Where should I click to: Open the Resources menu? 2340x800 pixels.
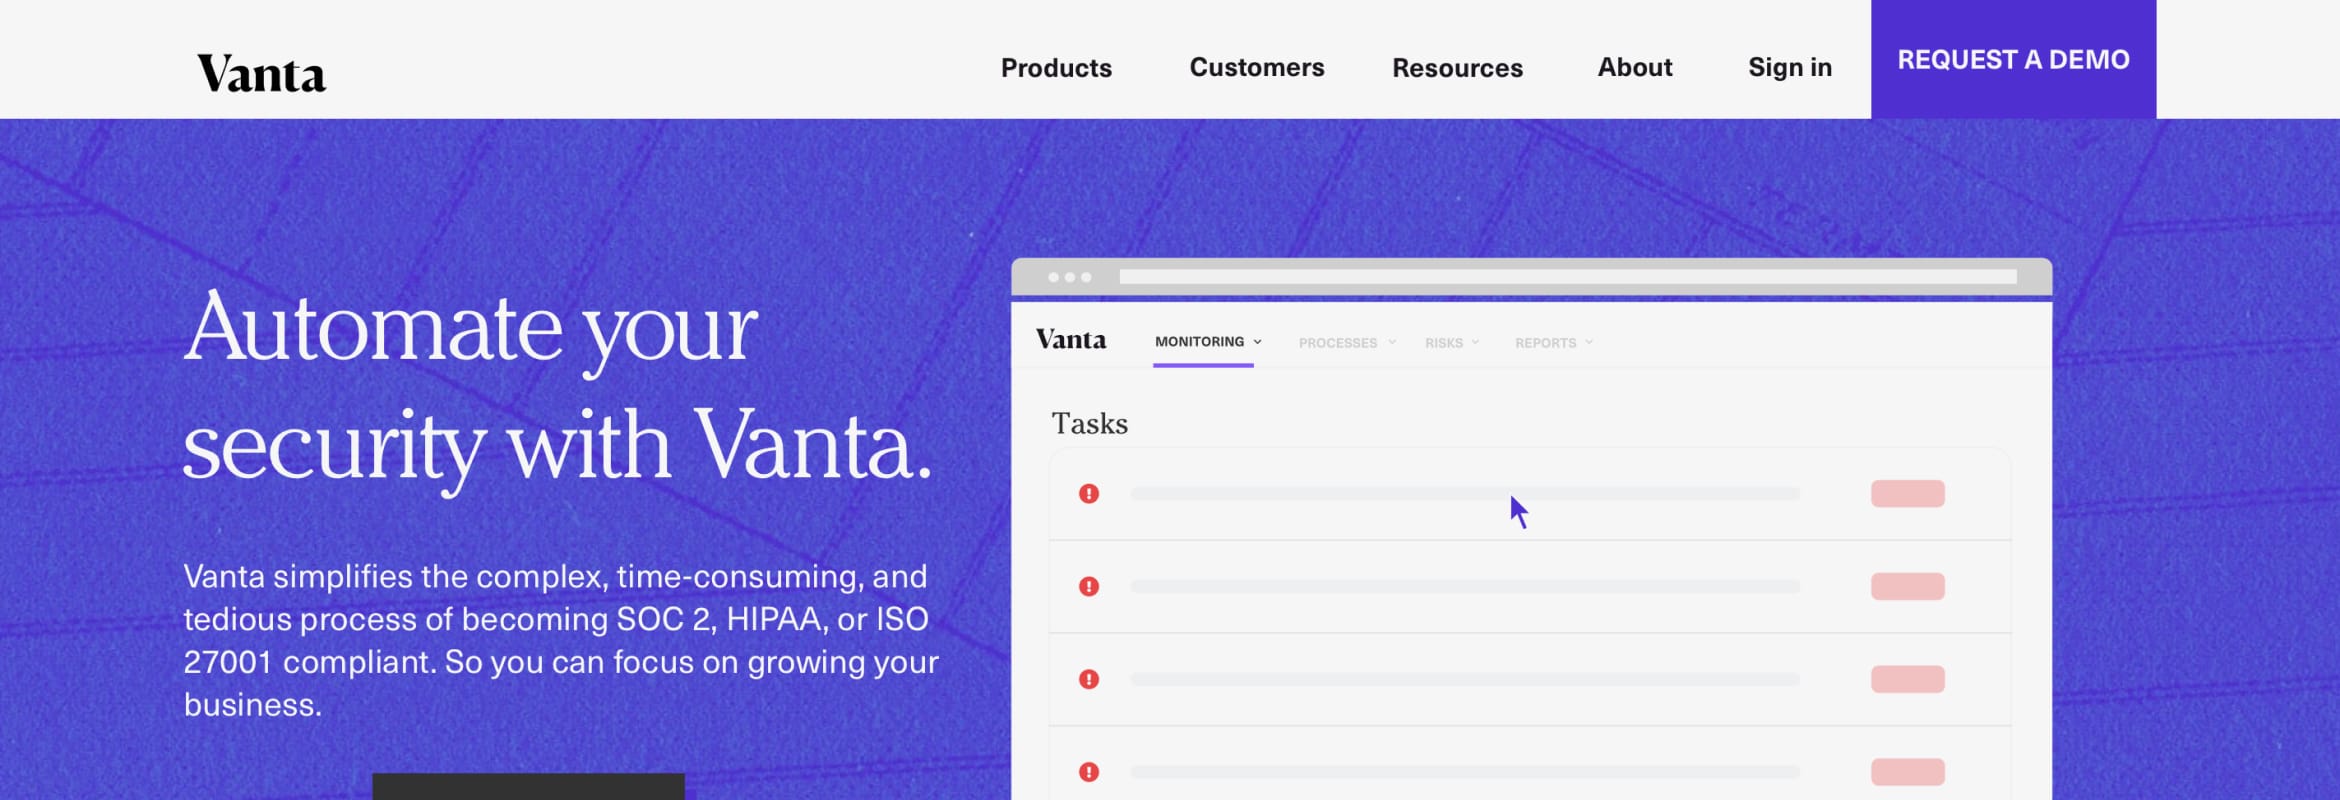(1457, 68)
